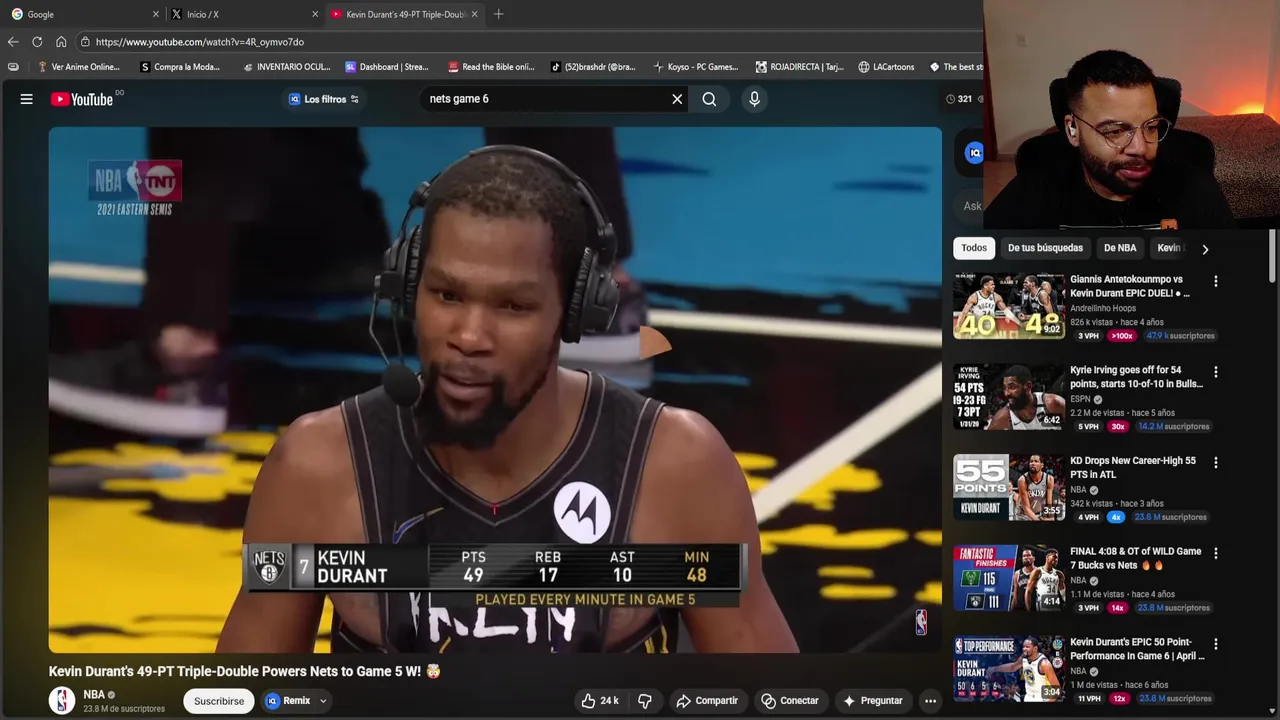Open the NBA channel avatar
The height and width of the screenshot is (720, 1280).
coord(62,701)
